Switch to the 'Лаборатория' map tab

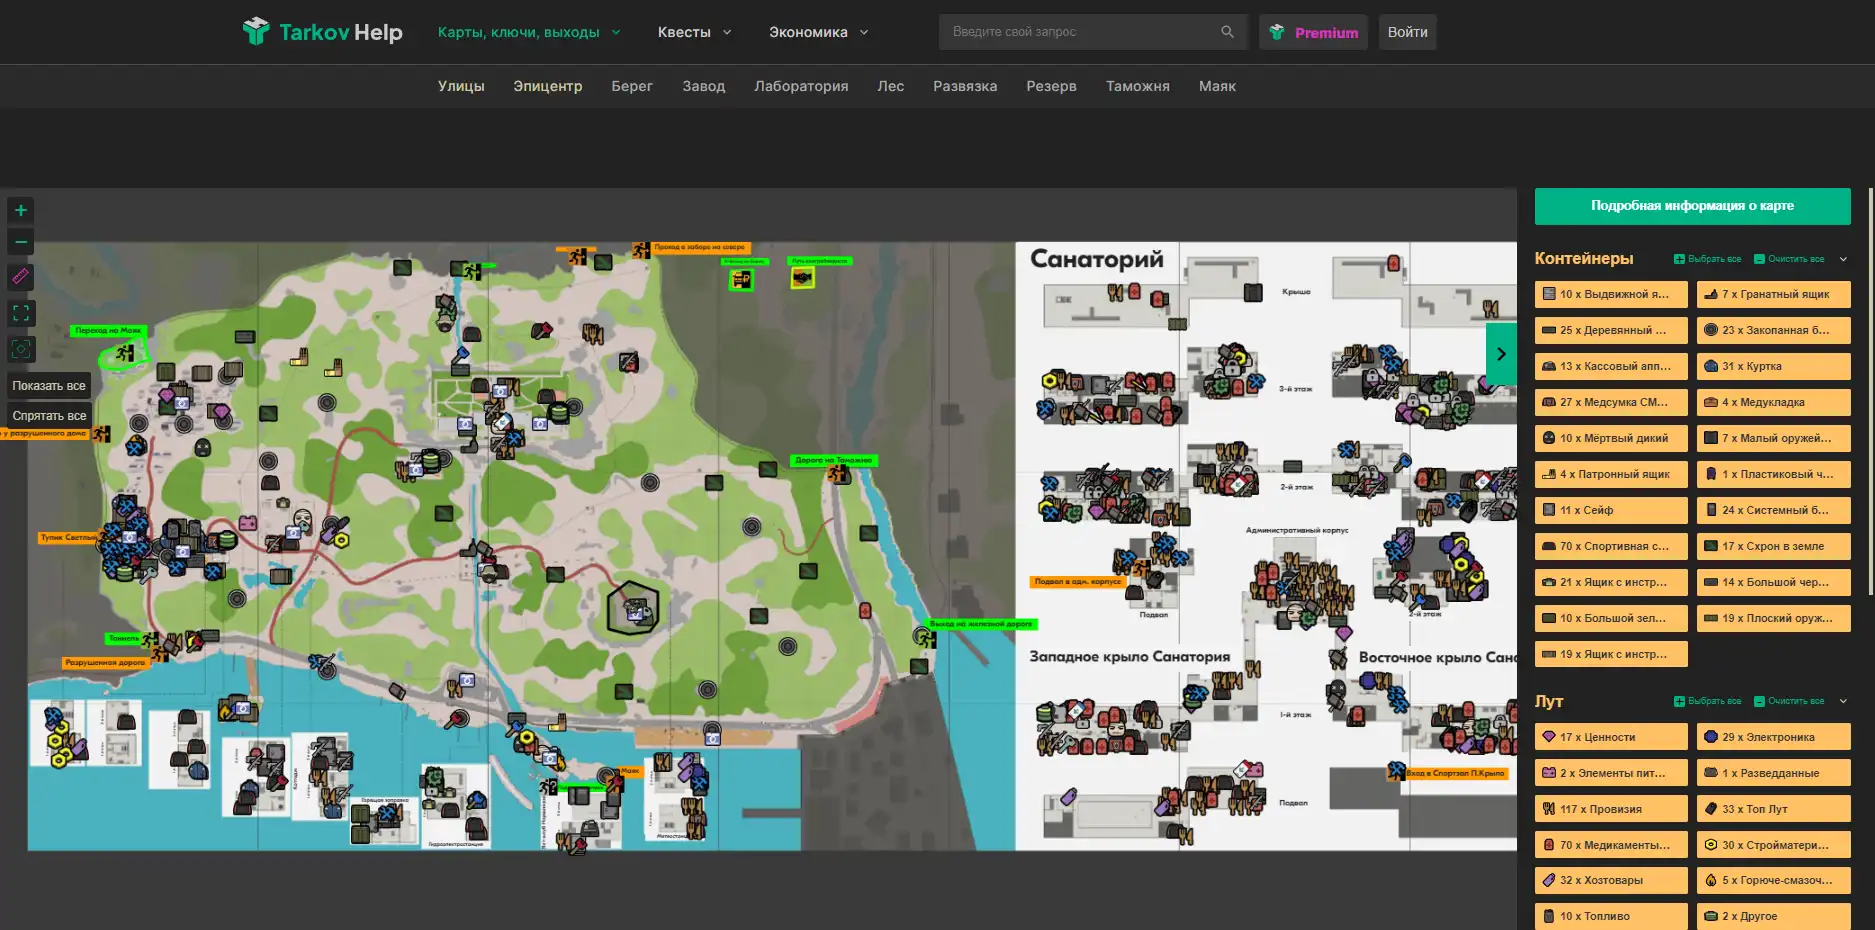[801, 86]
